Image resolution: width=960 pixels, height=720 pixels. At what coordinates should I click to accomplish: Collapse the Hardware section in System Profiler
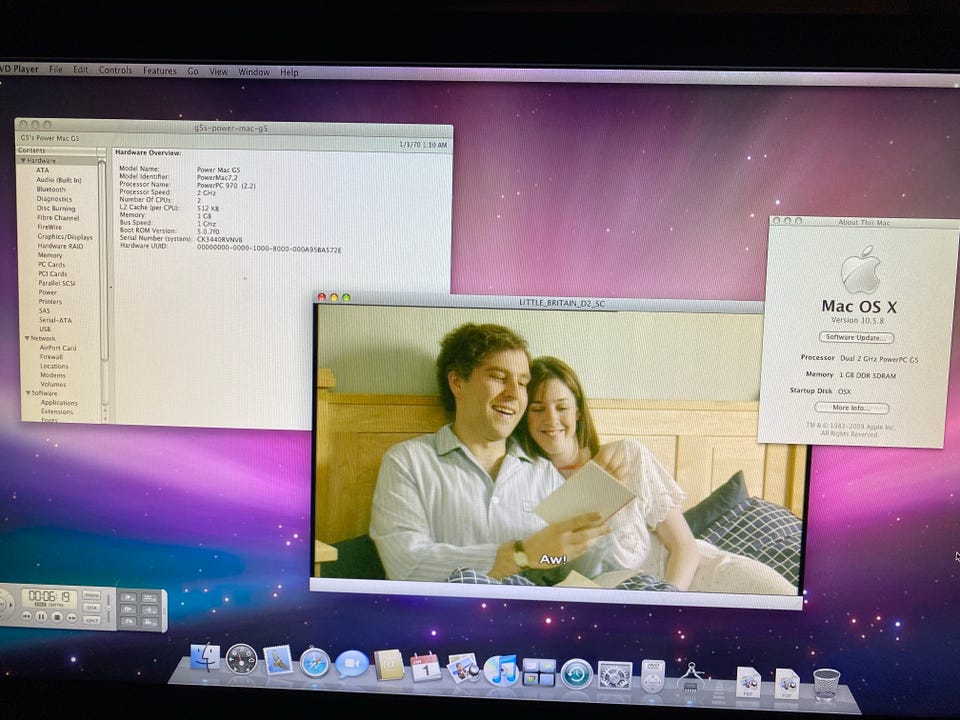pos(23,160)
